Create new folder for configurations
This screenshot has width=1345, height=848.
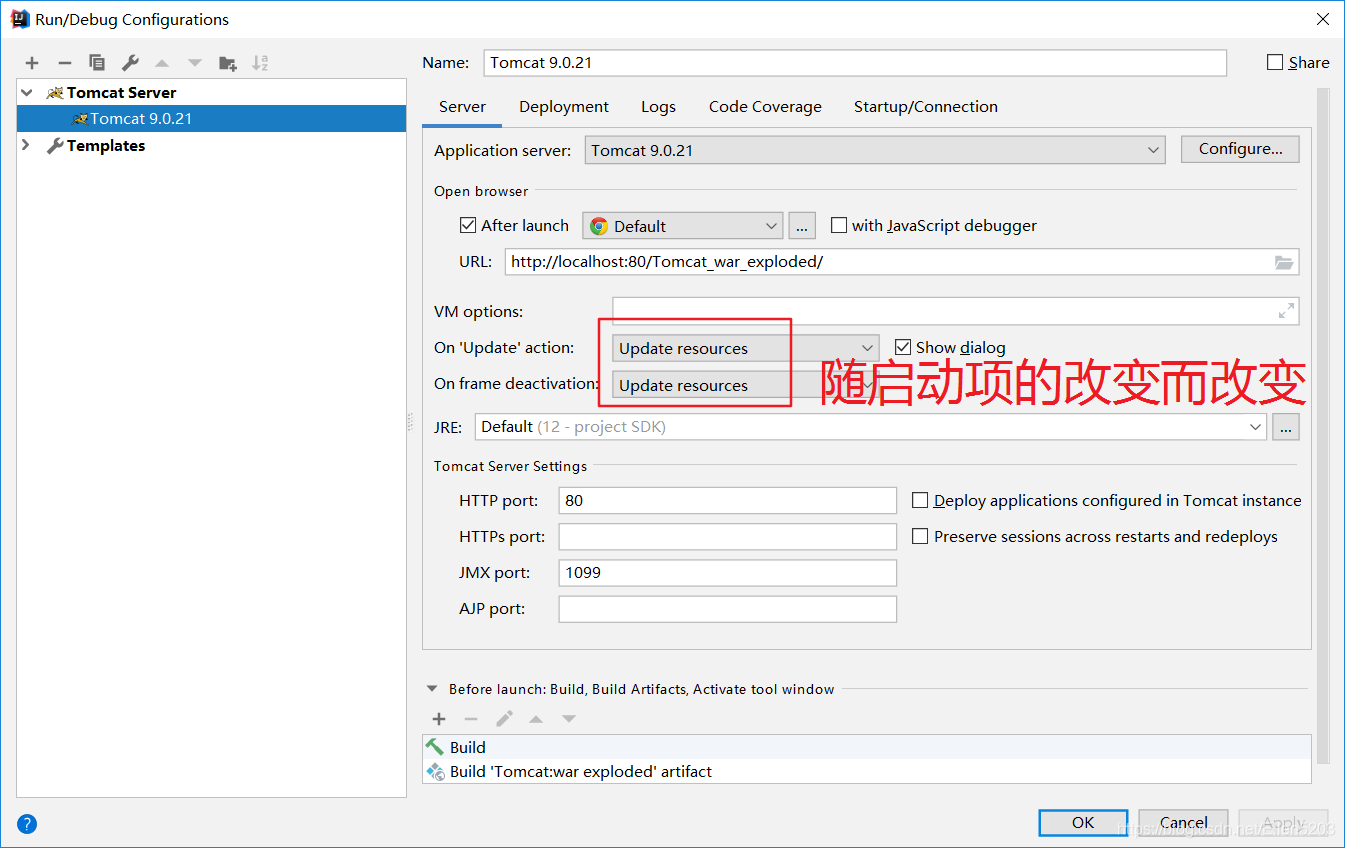coord(228,63)
